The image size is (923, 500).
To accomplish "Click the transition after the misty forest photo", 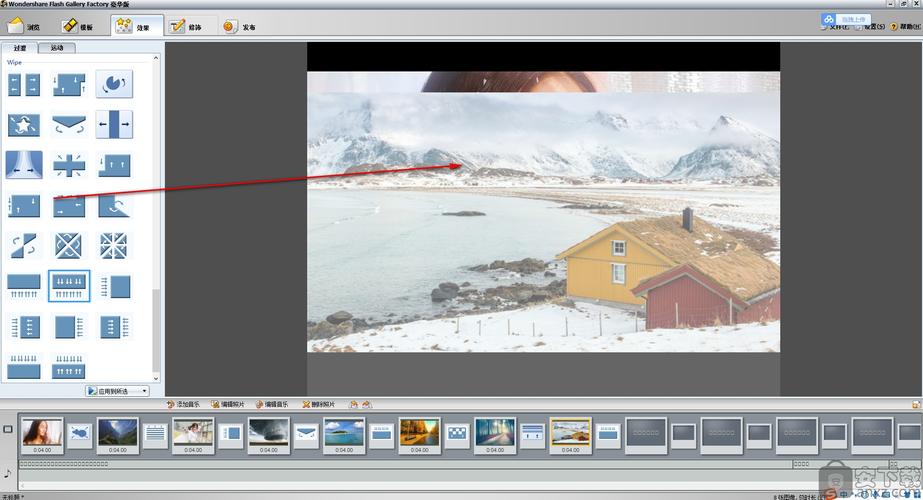I will (533, 435).
